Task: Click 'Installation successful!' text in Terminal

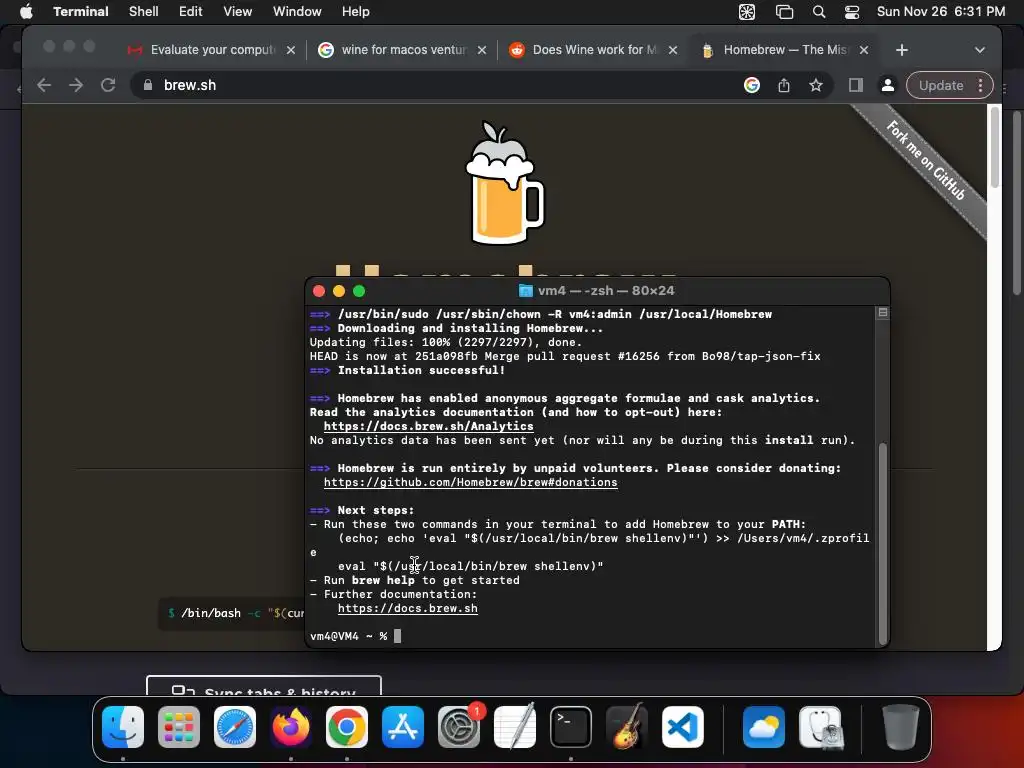Action: tap(421, 370)
